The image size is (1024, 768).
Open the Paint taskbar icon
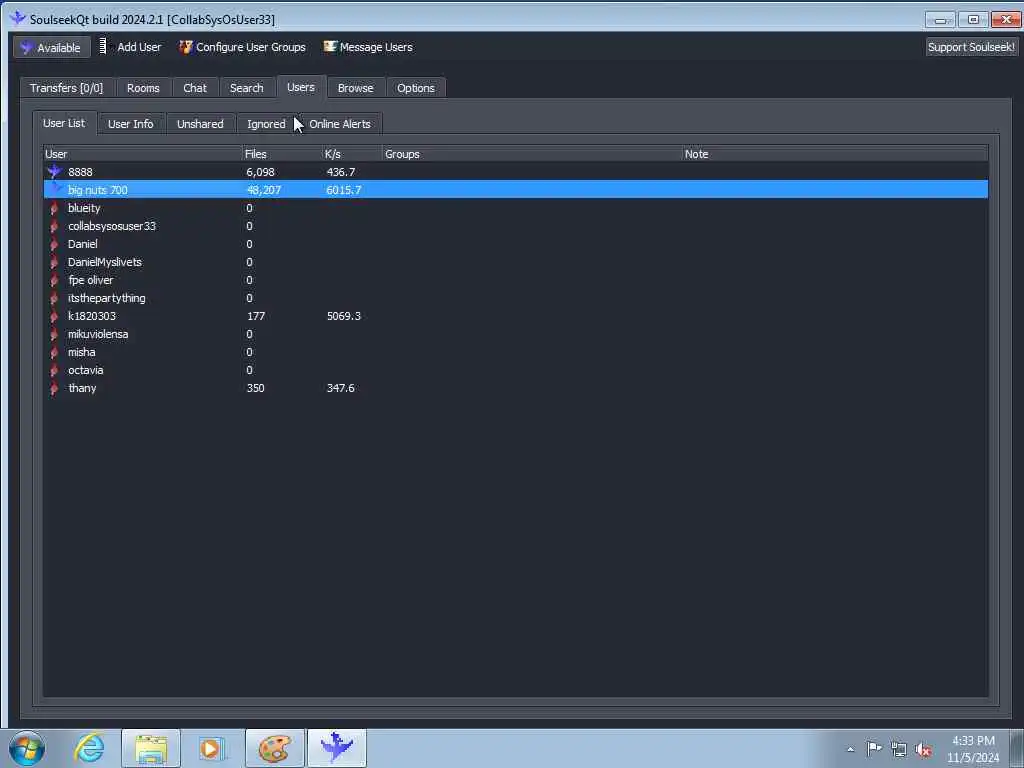click(274, 748)
